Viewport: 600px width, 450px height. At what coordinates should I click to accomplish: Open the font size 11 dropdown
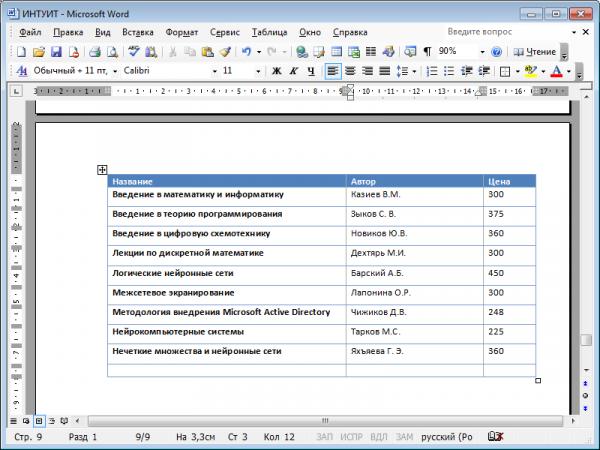(258, 71)
